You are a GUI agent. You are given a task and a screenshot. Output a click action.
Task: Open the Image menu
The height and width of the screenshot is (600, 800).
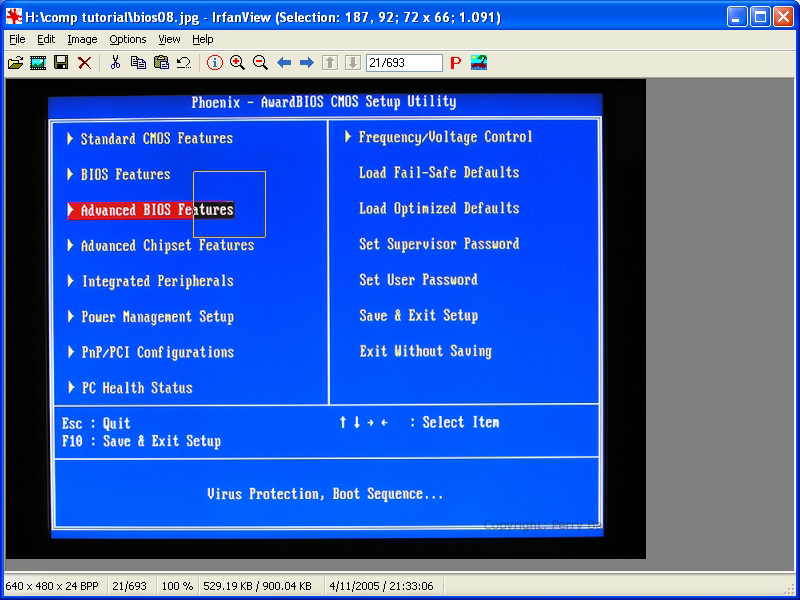[x=82, y=39]
